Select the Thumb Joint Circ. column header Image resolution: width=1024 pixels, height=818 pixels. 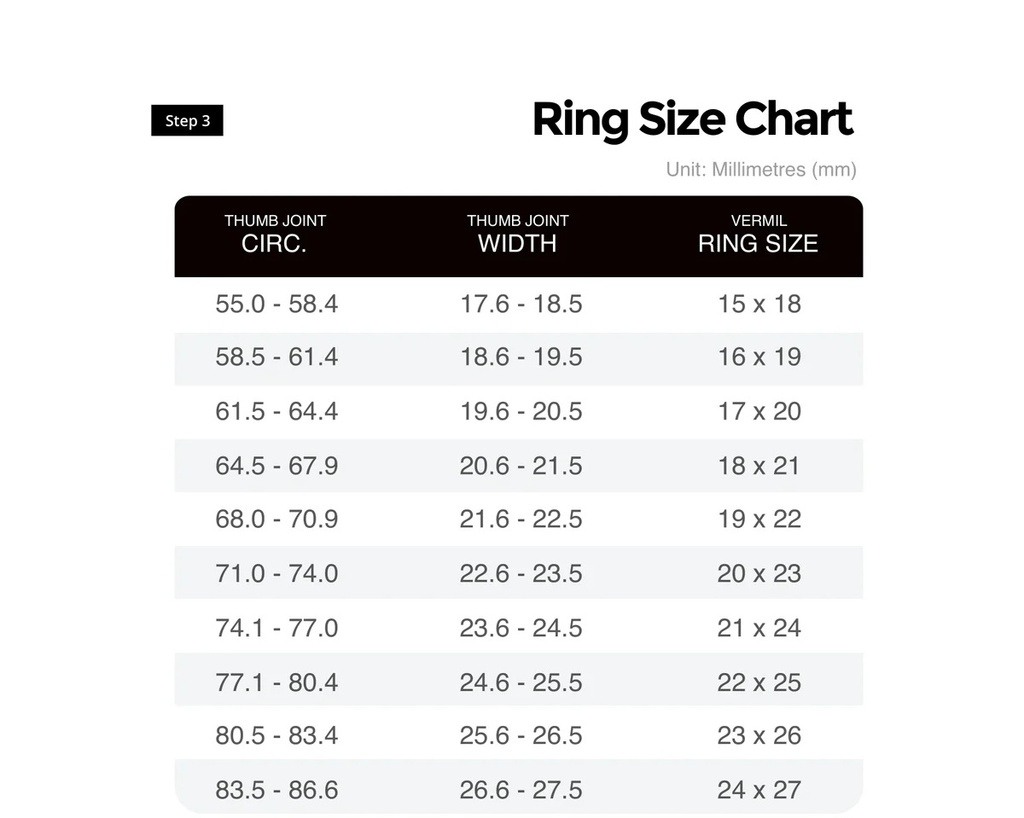275,234
